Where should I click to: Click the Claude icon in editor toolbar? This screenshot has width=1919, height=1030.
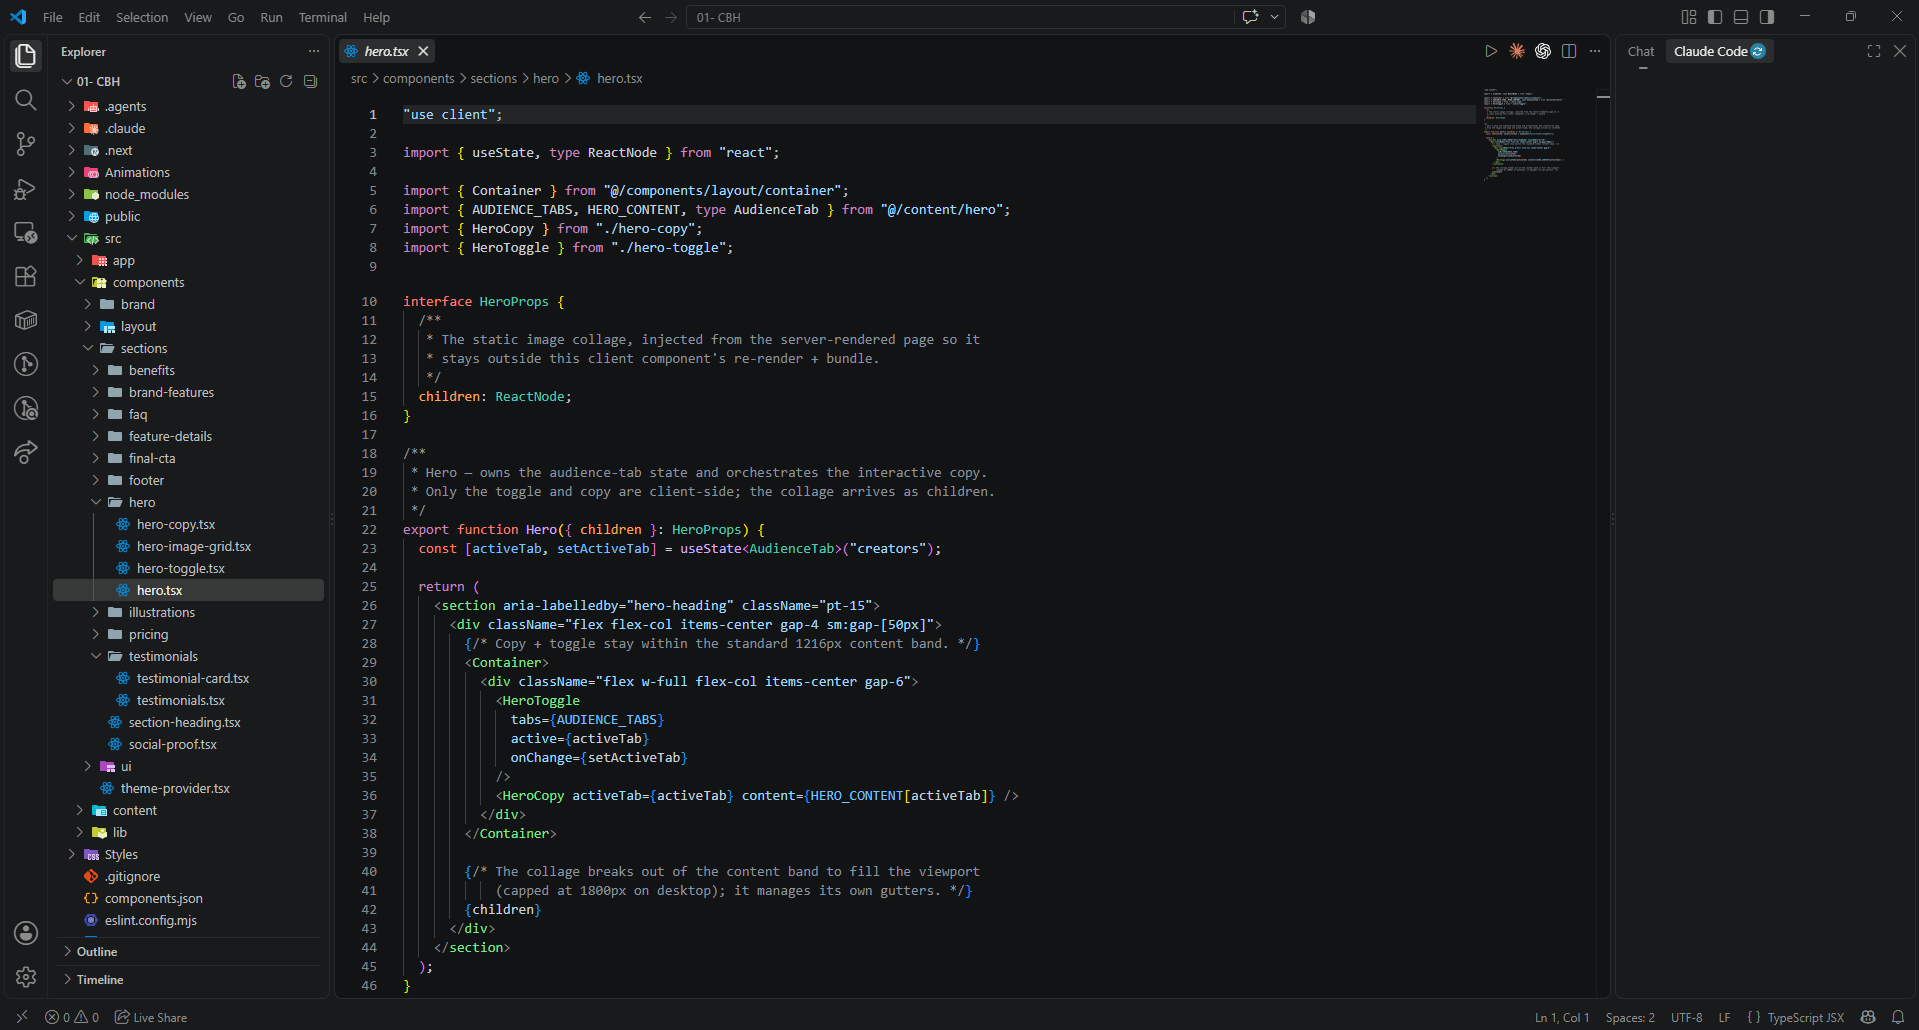click(1517, 51)
